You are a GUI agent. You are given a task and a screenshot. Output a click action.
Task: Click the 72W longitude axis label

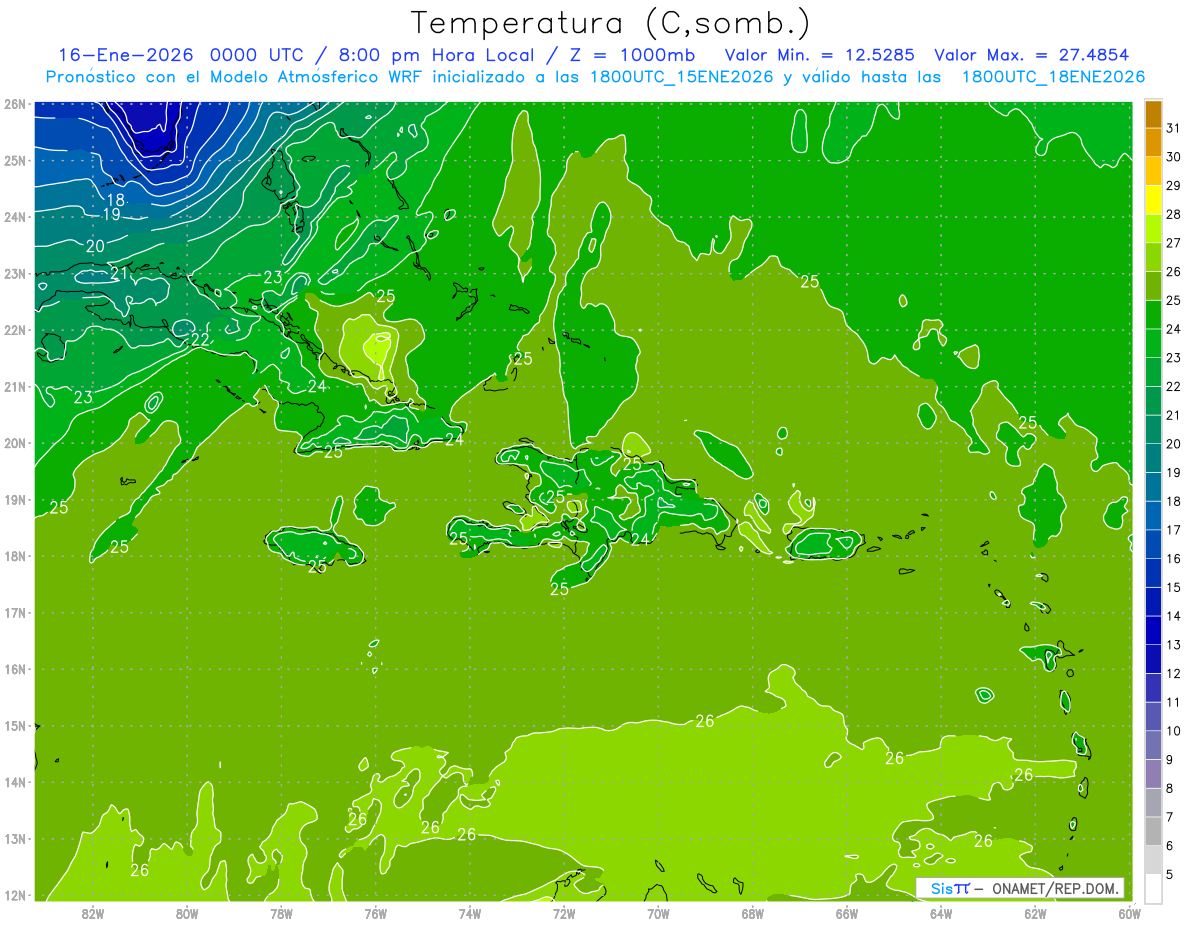[x=564, y=913]
